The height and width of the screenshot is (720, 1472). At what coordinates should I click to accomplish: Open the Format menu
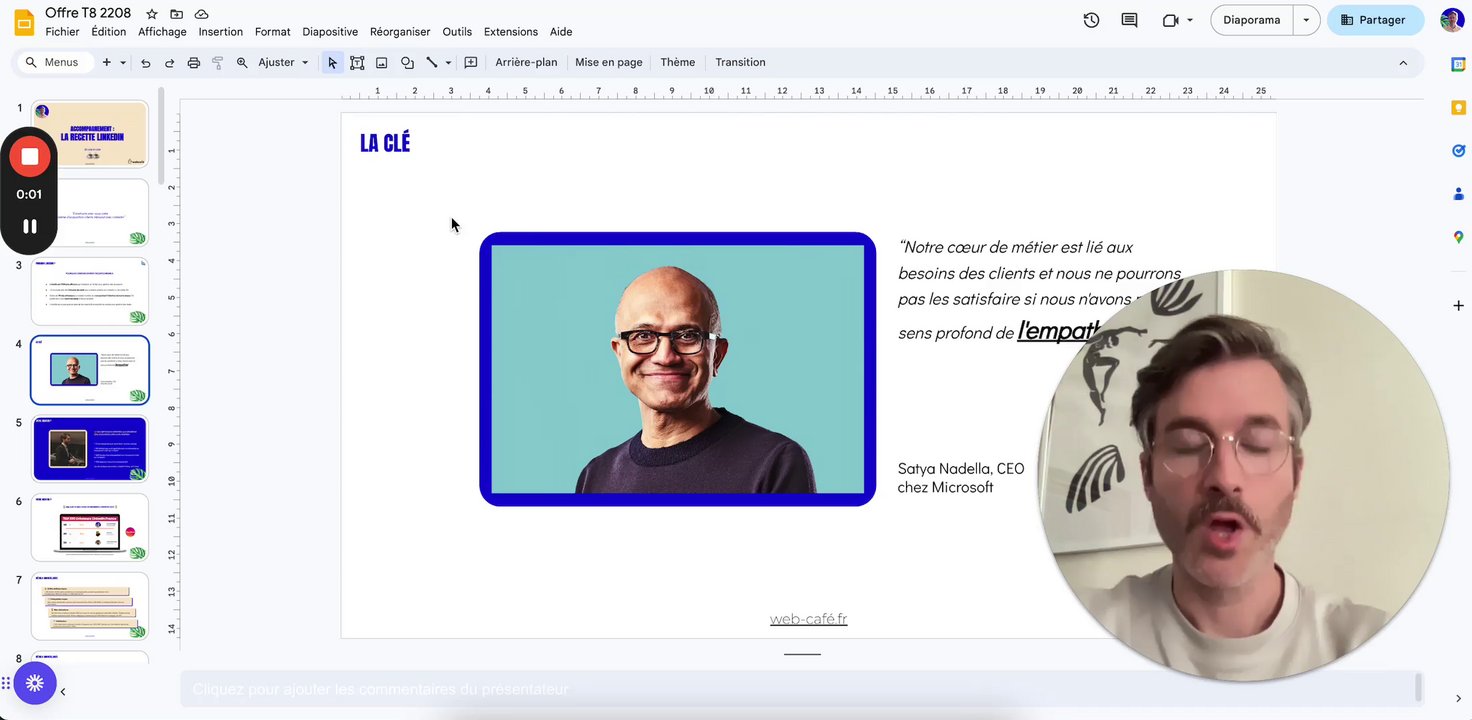click(273, 32)
